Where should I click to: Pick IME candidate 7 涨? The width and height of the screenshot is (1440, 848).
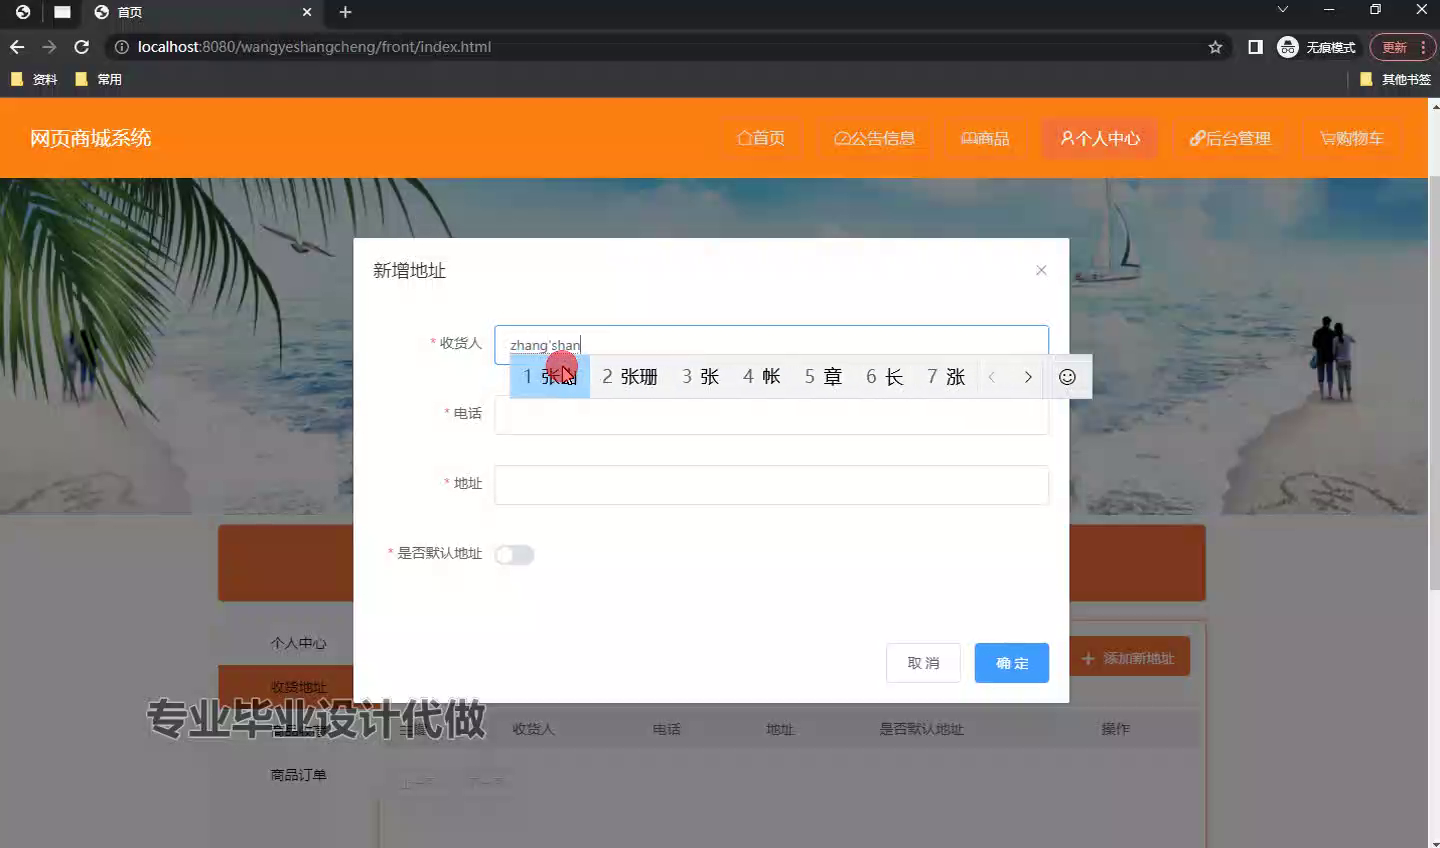coord(946,377)
